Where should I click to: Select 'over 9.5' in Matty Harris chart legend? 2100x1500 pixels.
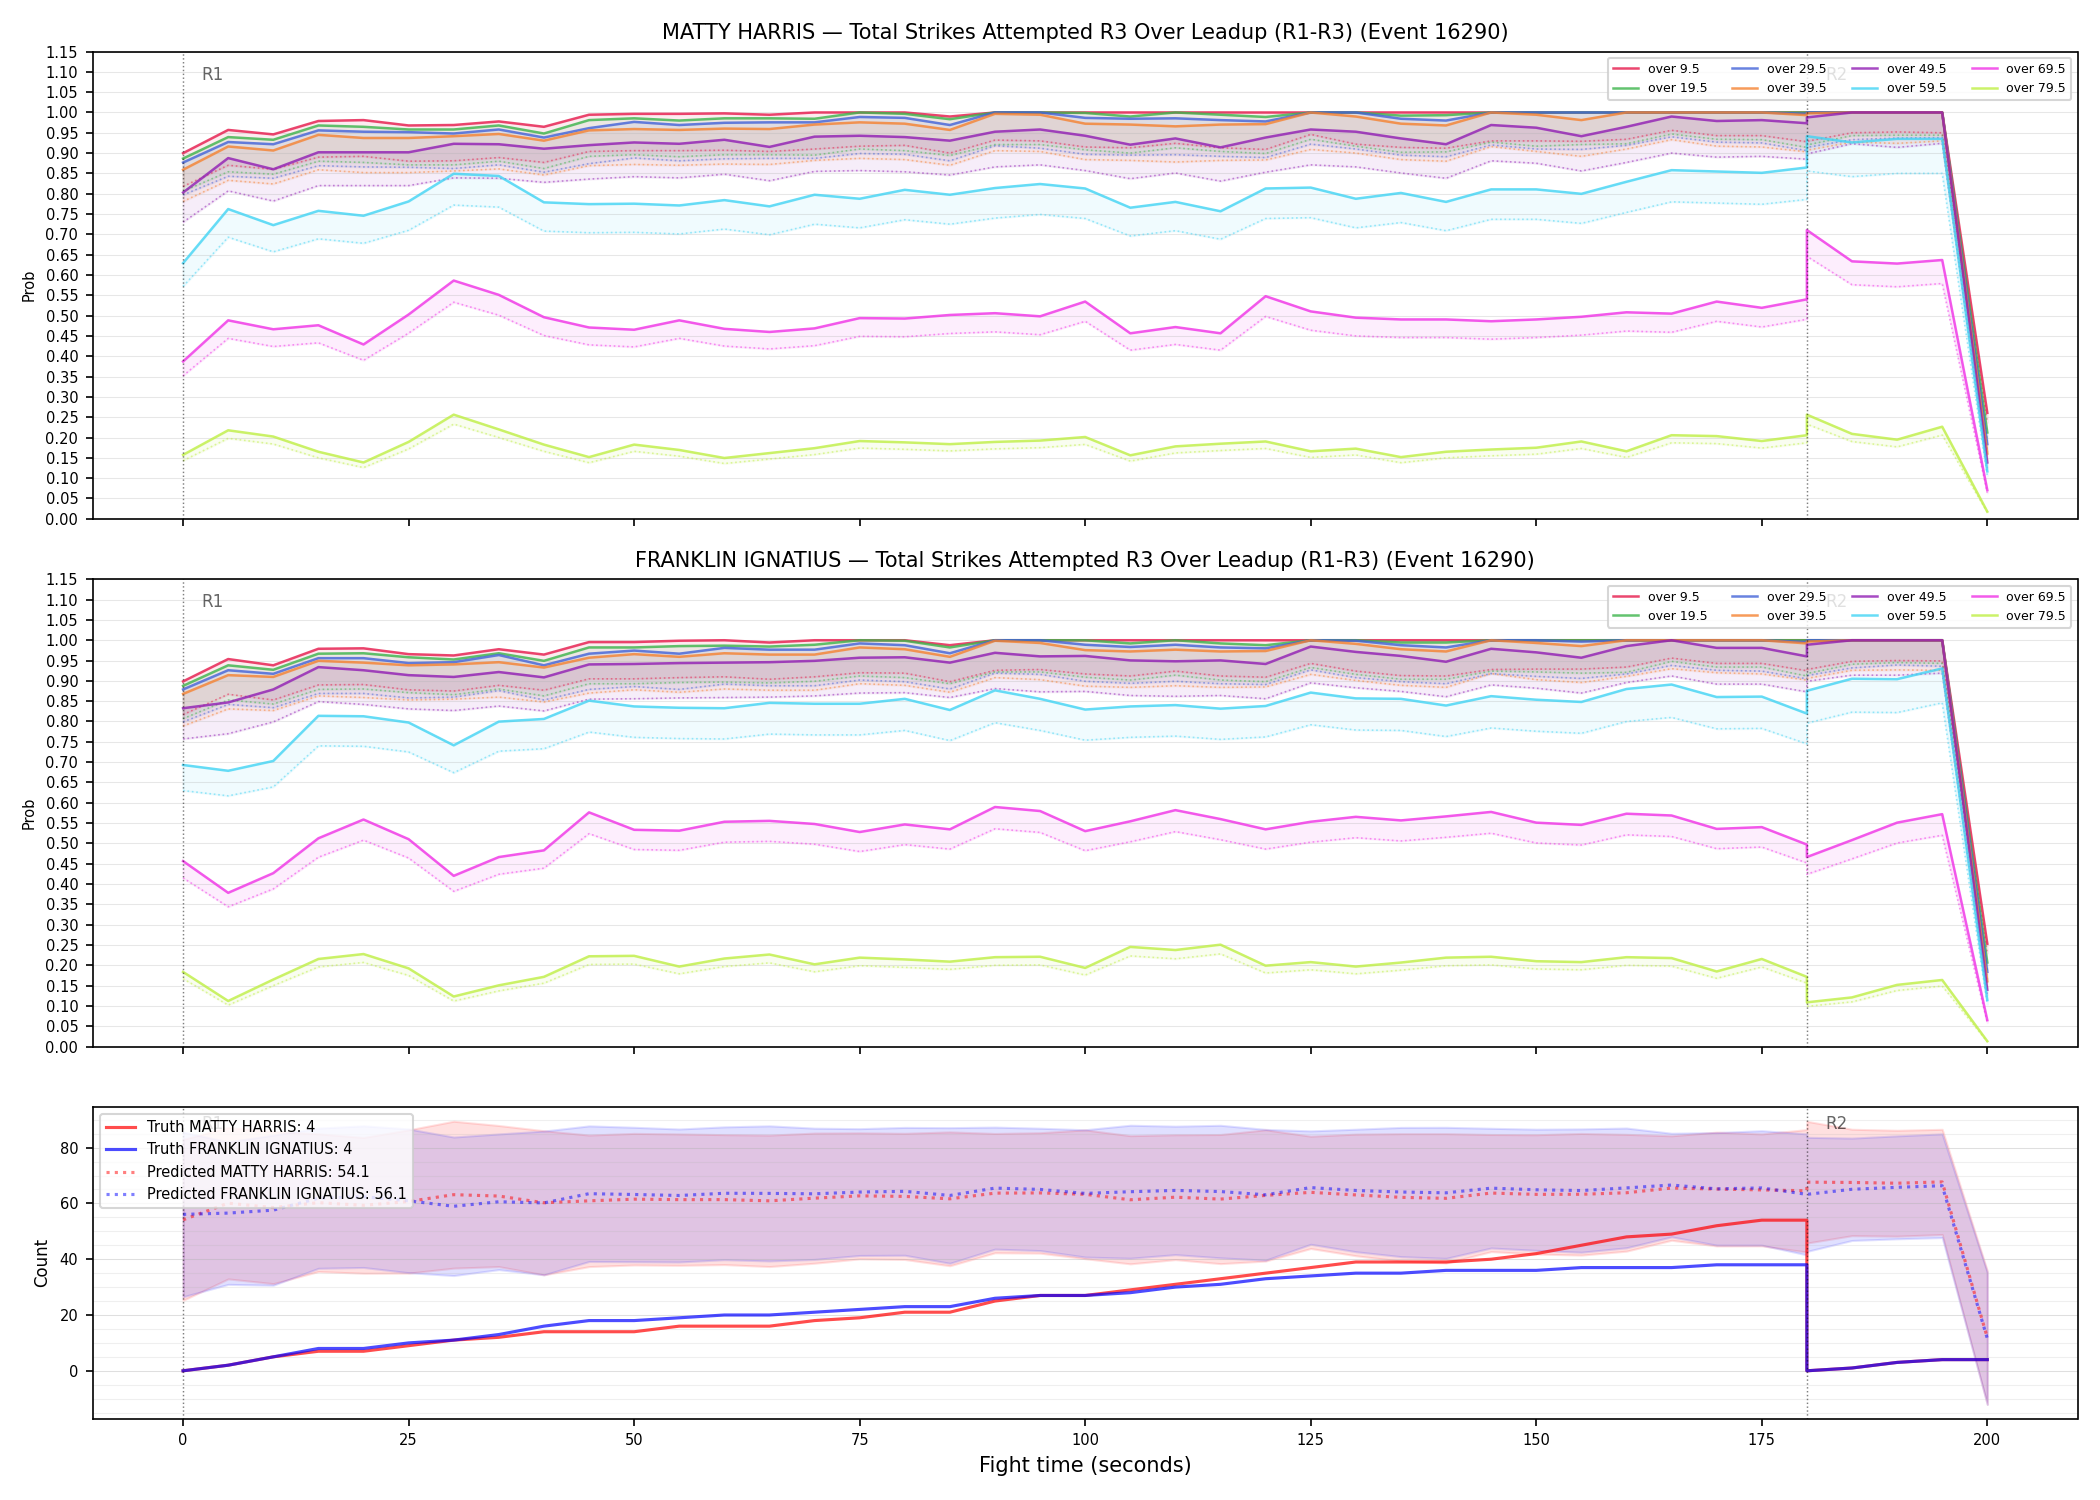(x=1656, y=69)
